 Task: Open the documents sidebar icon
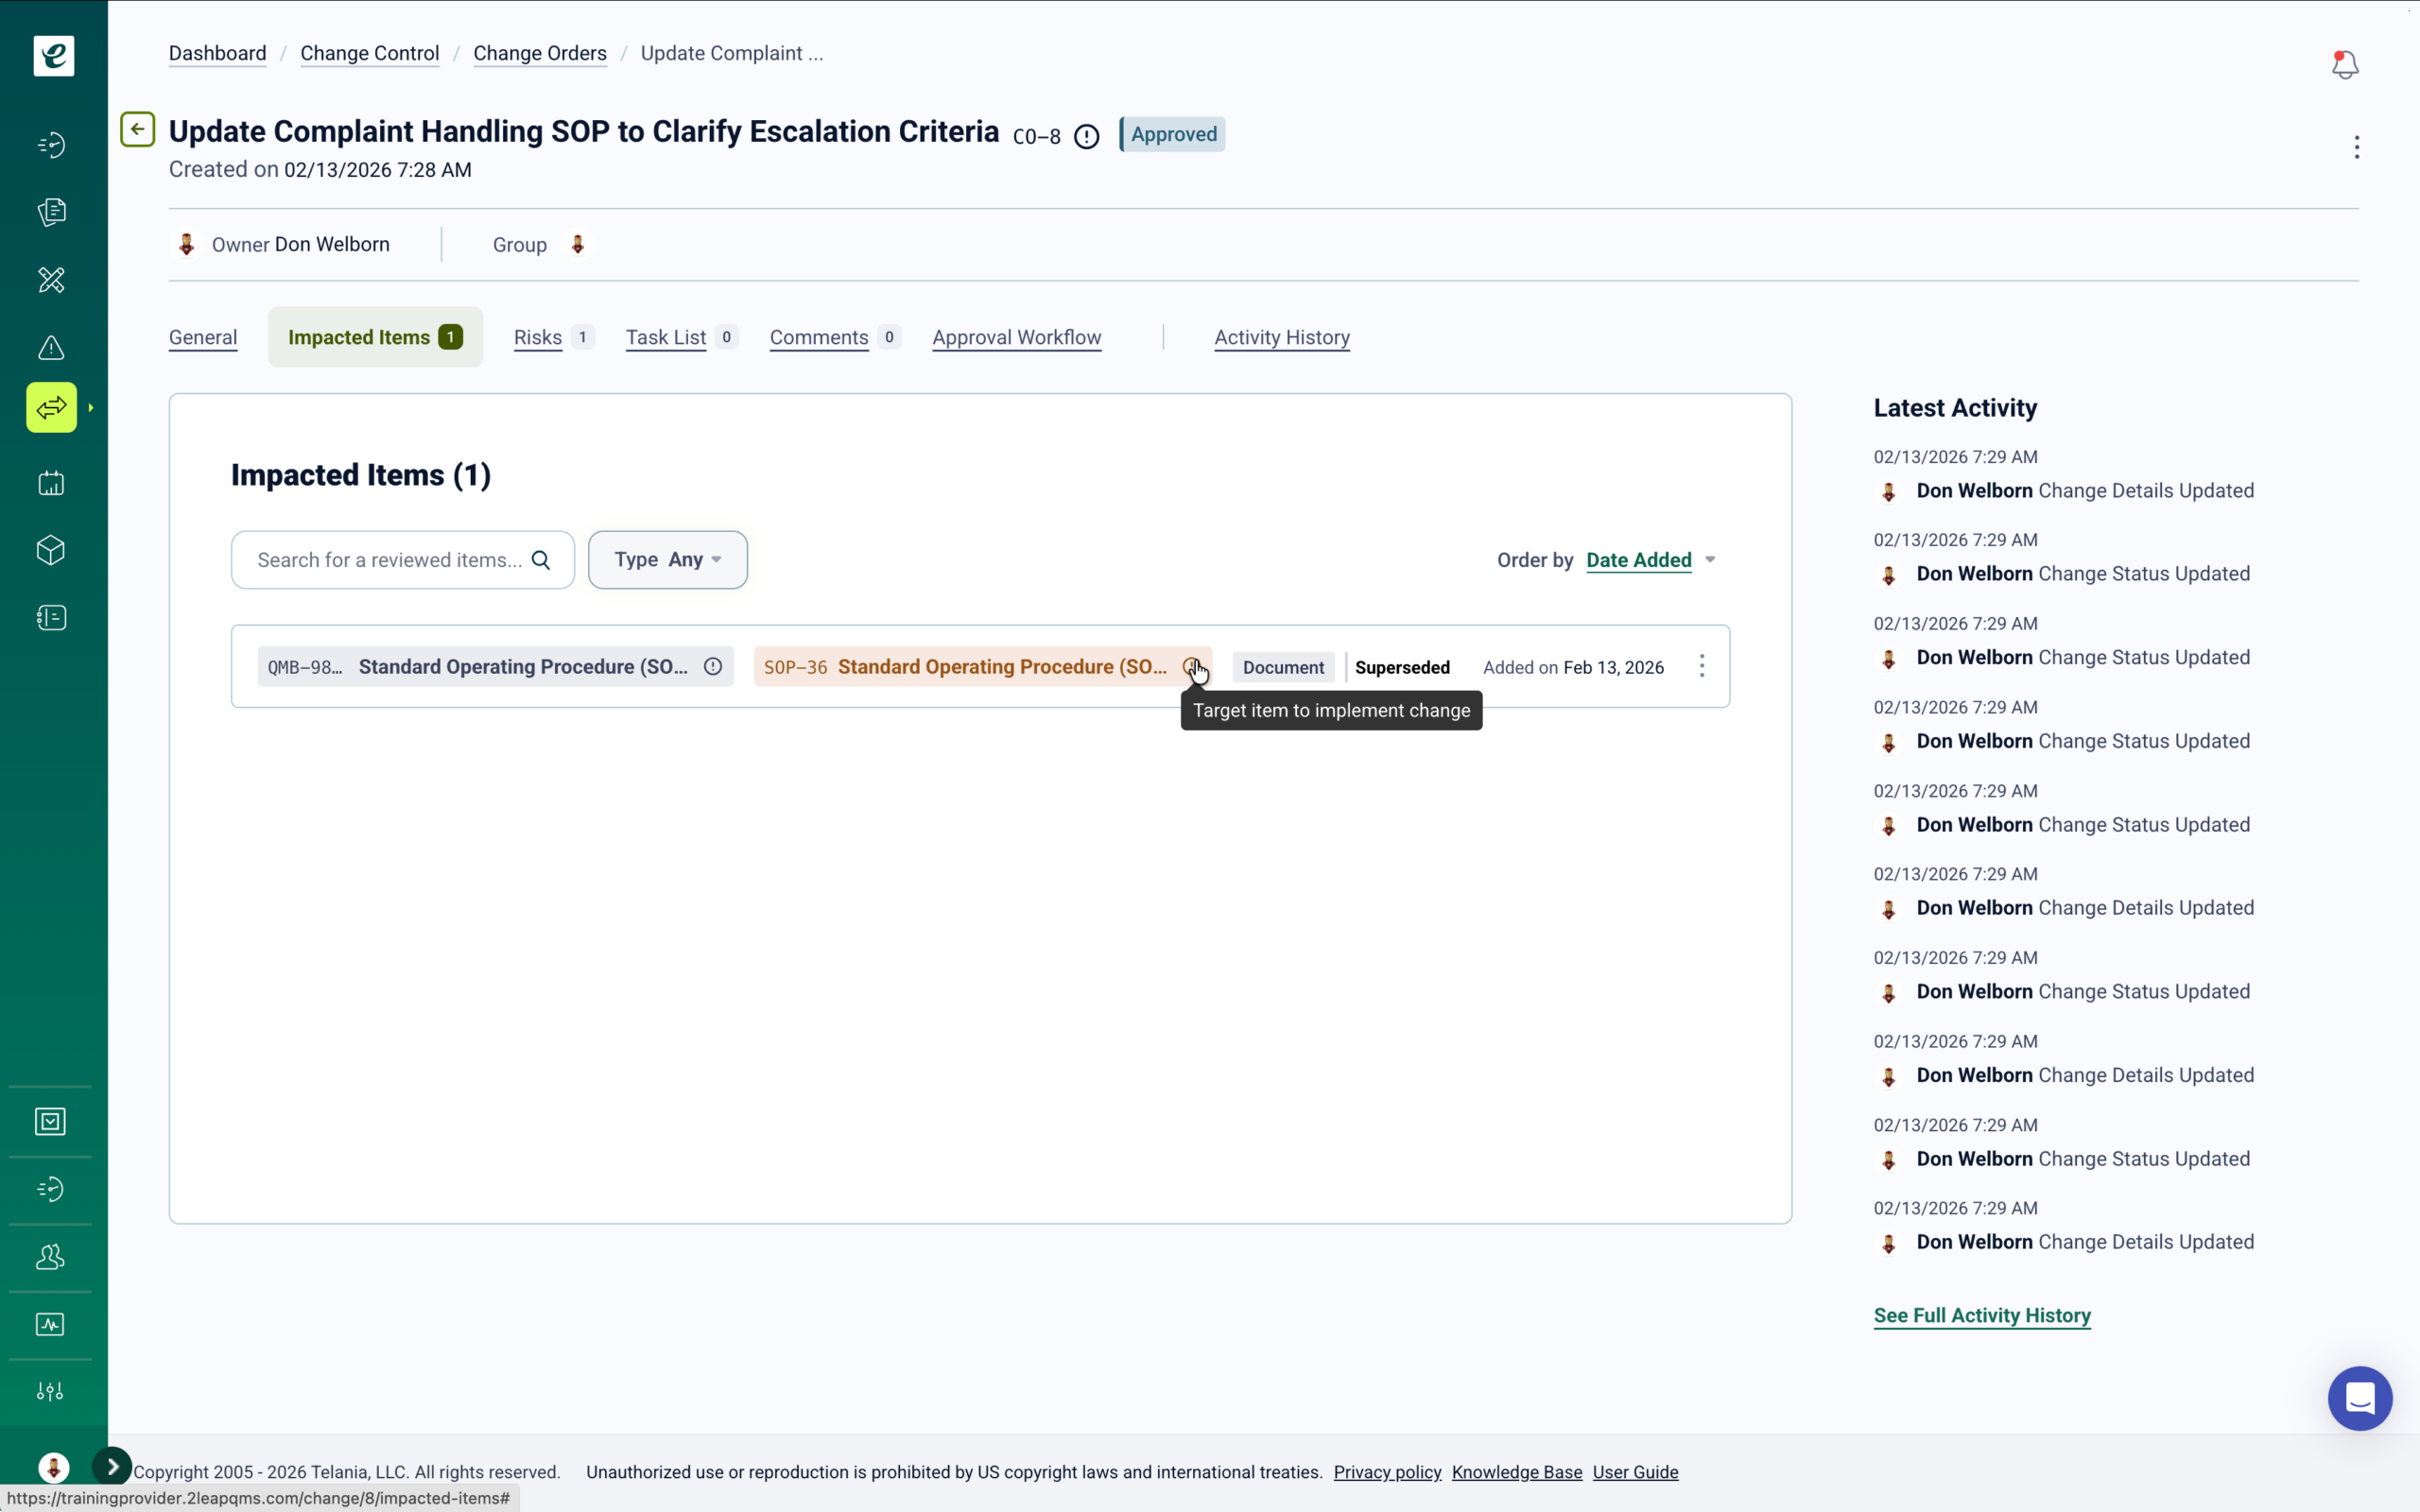click(51, 212)
